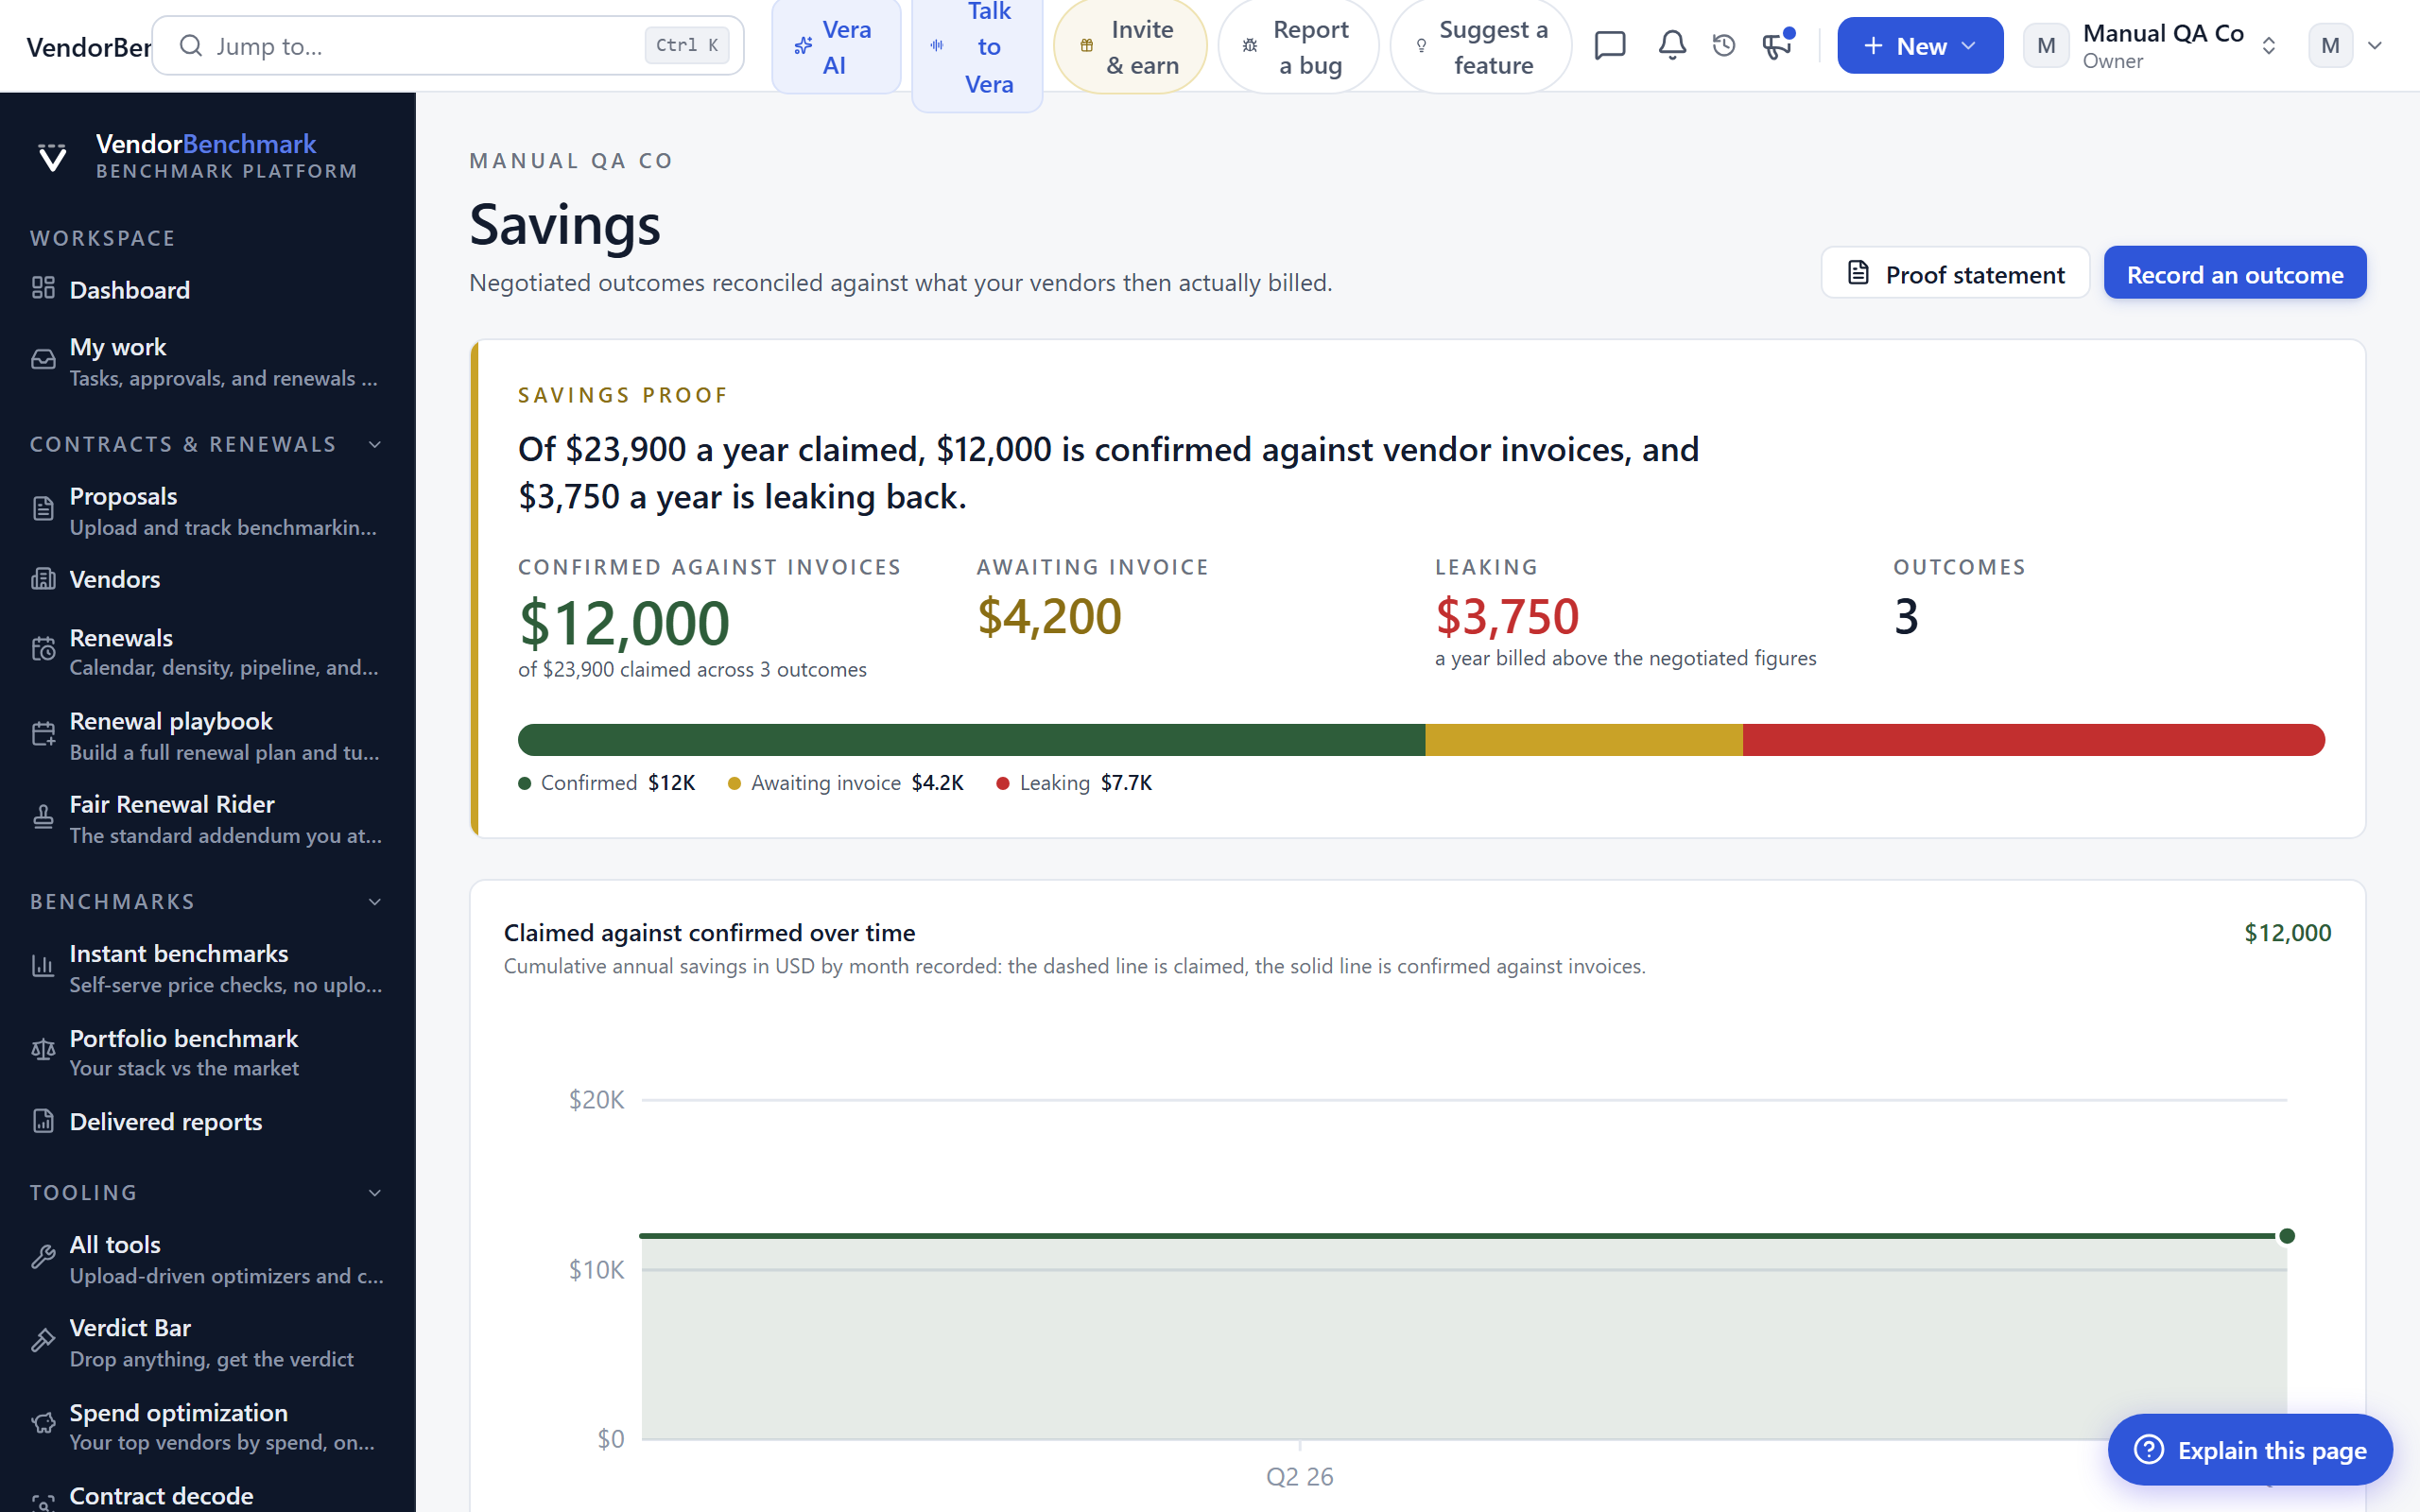Viewport: 2420px width, 1512px height.
Task: Open the New dropdown button
Action: 1919,46
